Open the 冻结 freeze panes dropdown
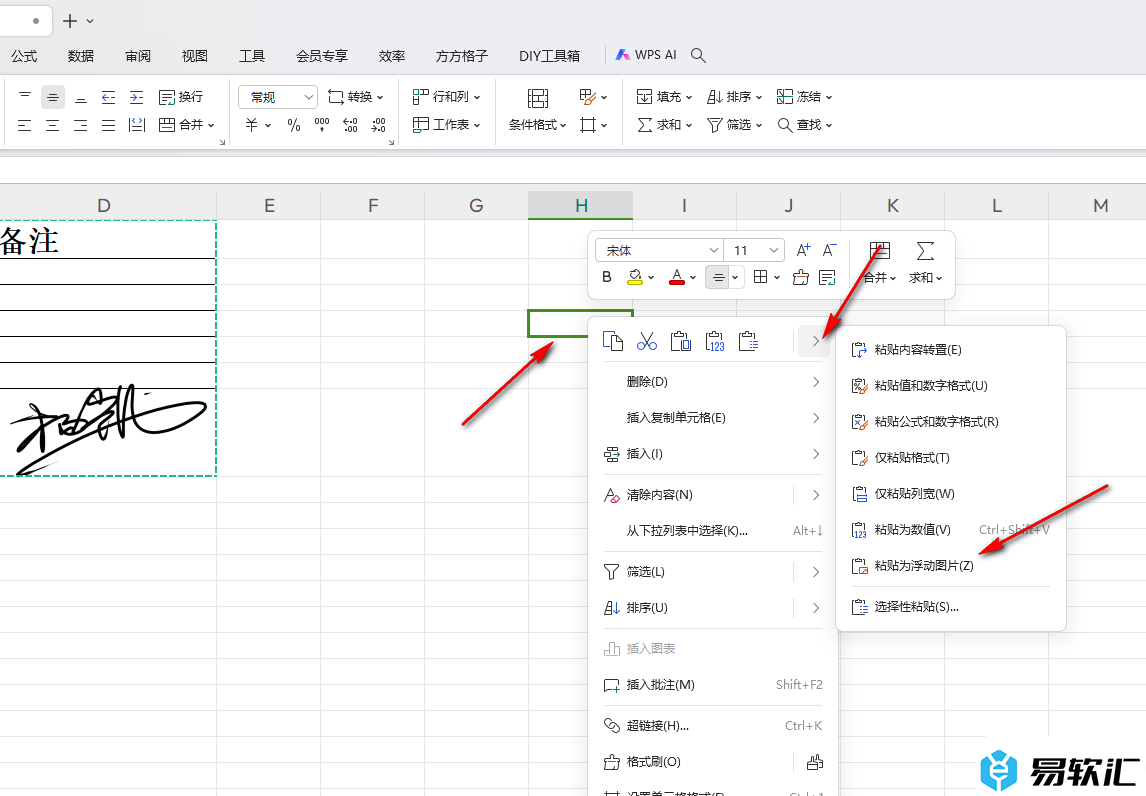 click(804, 96)
